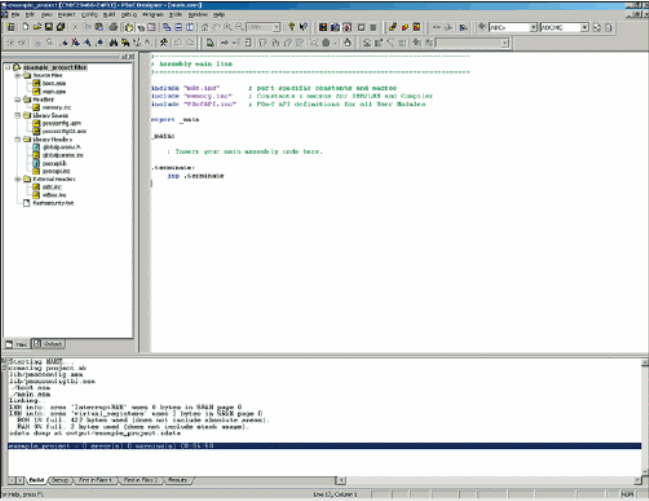Collapse the example_project files root node
The width and height of the screenshot is (649, 501).
tap(7, 67)
